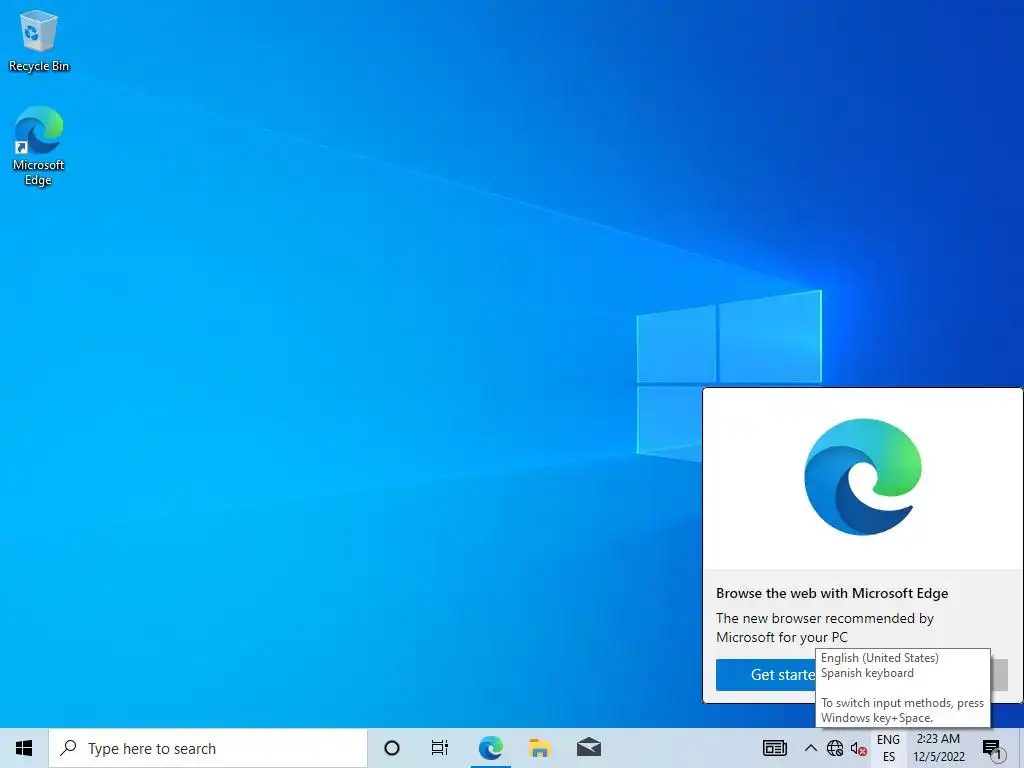
Task: Click the gray button beside Get started
Action: (x=999, y=675)
